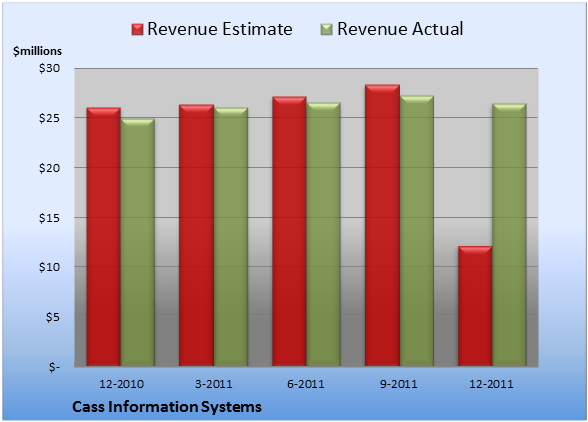Select the green actual bar for 12-2010

coord(138,242)
